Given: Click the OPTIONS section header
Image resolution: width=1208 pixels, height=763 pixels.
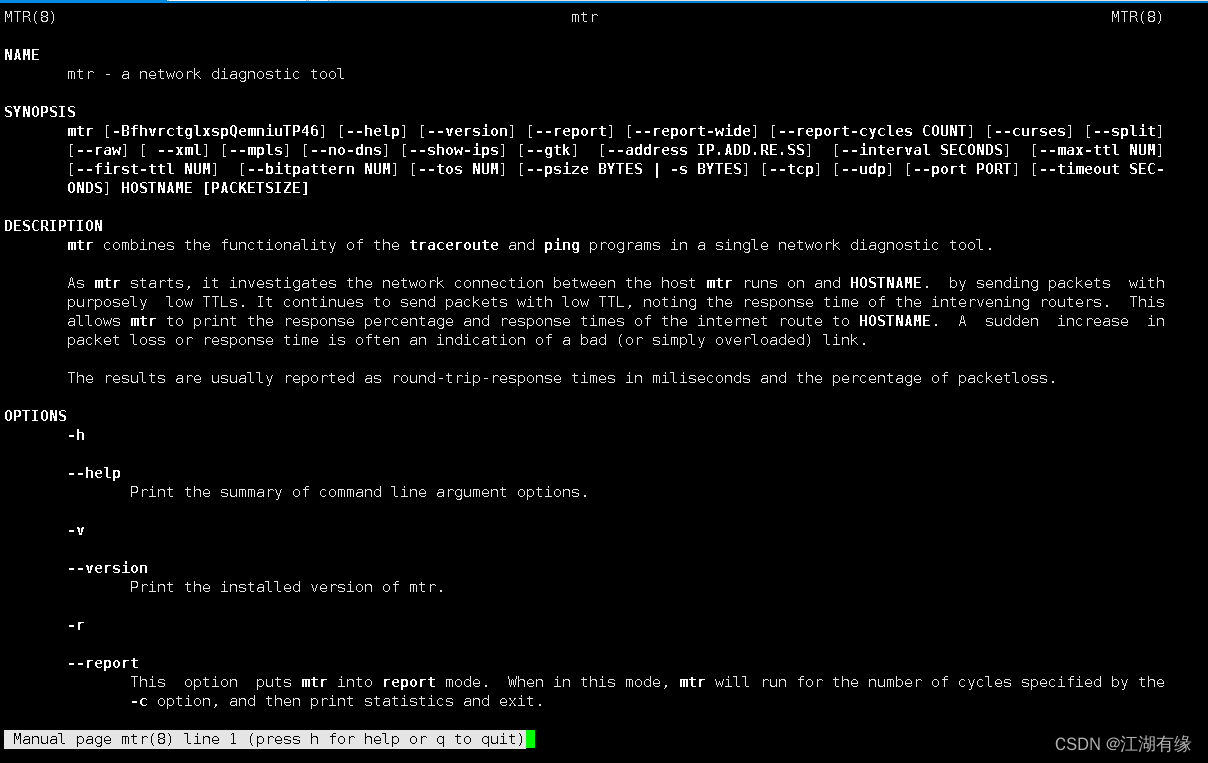Looking at the screenshot, I should coord(35,415).
